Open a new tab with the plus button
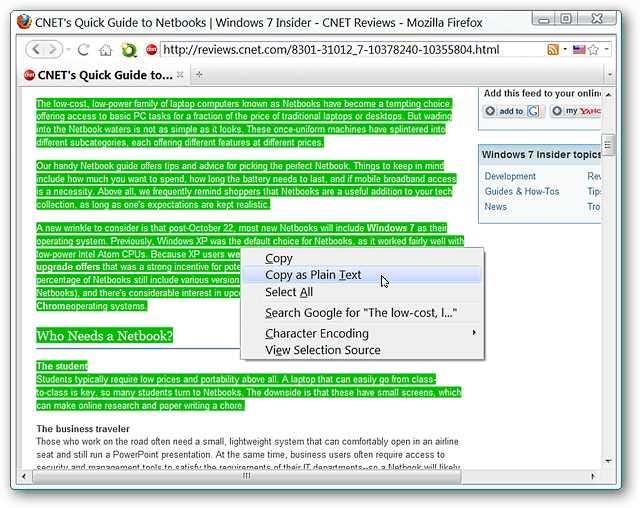Screen dimensions: 640x508 [x=199, y=74]
